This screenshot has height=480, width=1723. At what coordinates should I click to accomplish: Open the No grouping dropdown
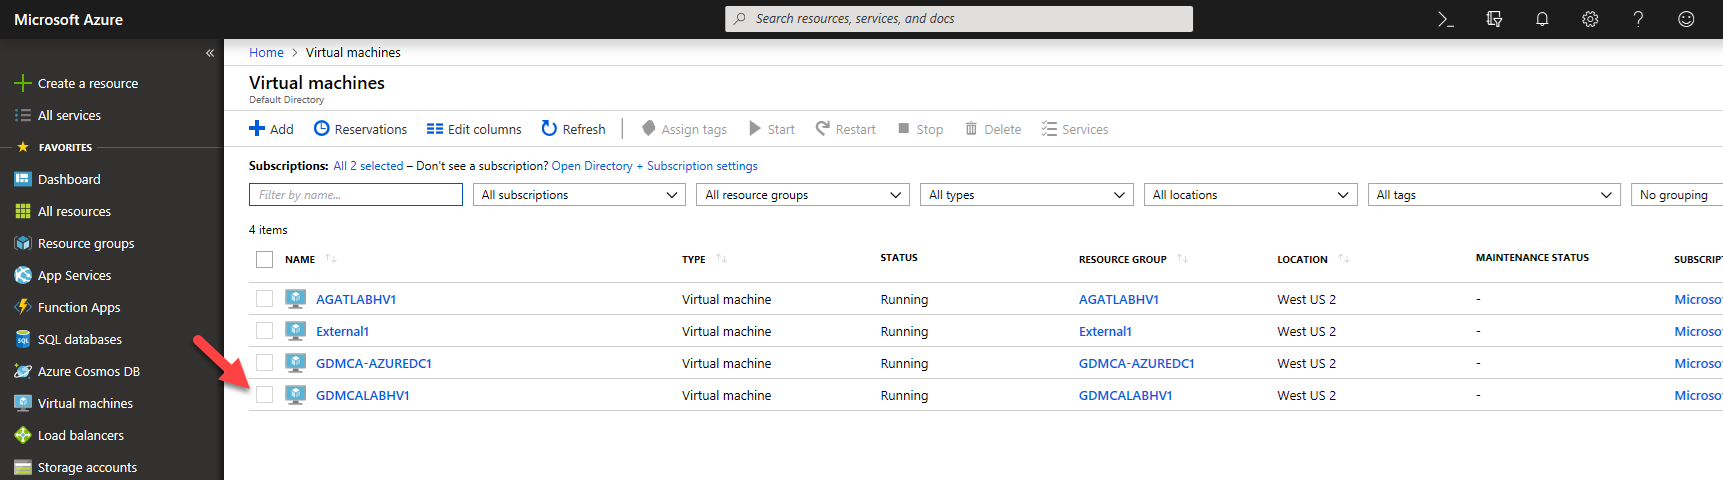(x=1677, y=195)
